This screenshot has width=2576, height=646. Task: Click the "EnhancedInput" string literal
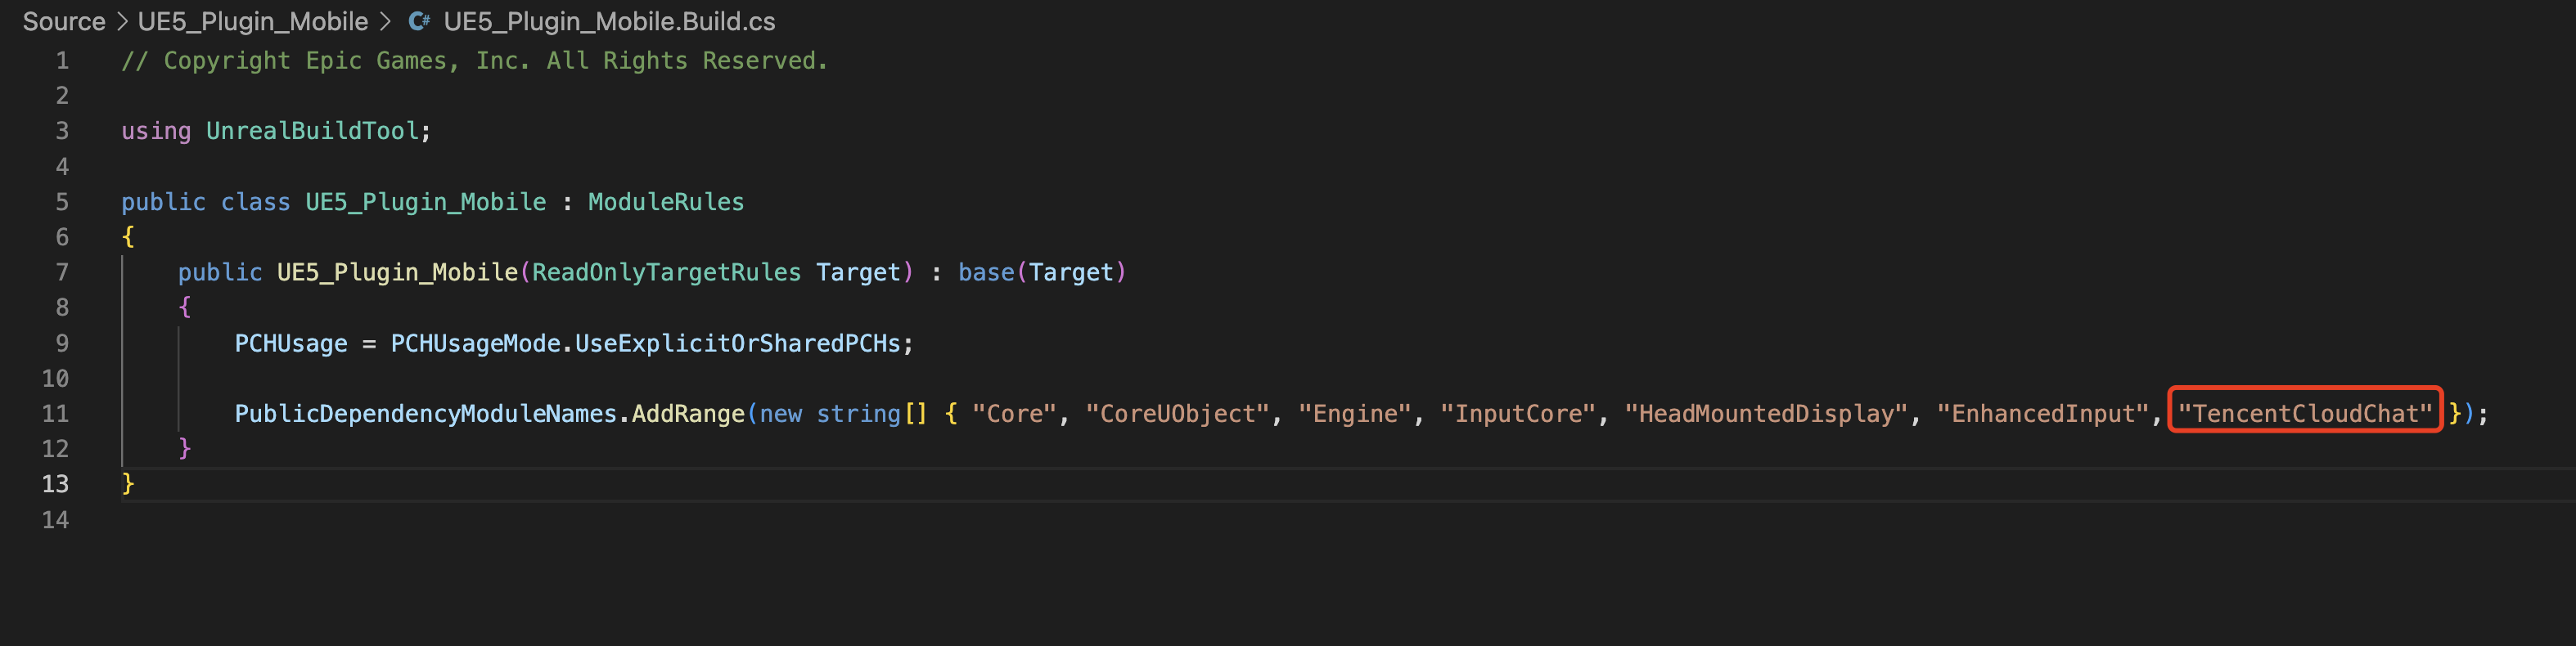click(x=2043, y=414)
